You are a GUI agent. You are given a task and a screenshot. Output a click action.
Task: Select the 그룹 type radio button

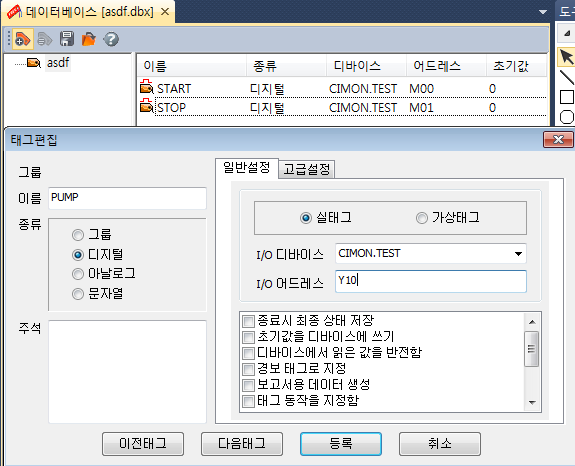pyautogui.click(x=78, y=235)
